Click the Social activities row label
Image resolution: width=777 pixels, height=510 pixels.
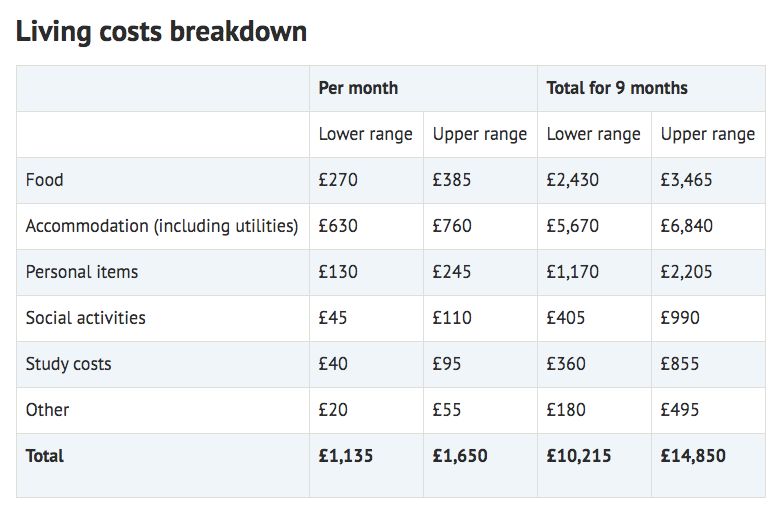click(86, 318)
